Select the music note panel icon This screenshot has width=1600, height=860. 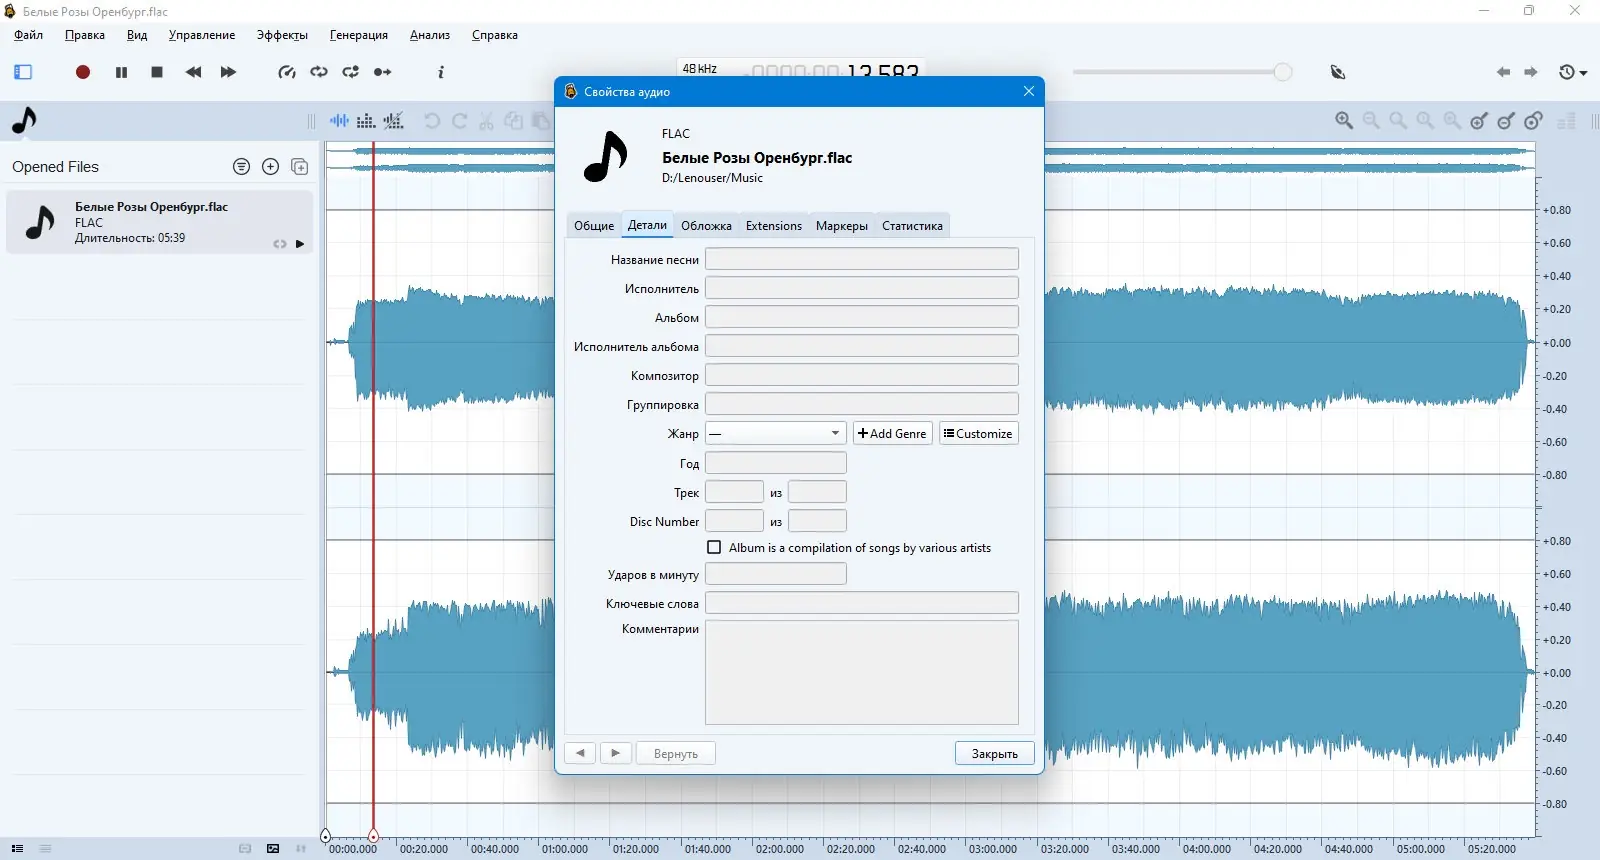pyautogui.click(x=24, y=121)
